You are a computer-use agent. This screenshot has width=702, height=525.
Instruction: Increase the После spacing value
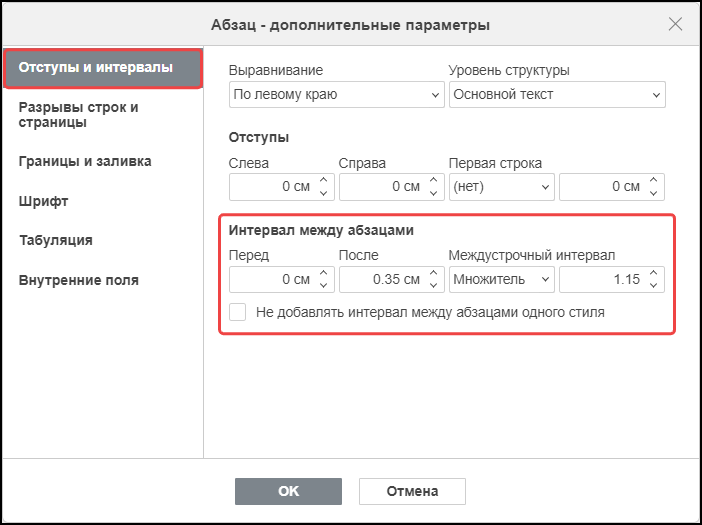click(x=433, y=273)
